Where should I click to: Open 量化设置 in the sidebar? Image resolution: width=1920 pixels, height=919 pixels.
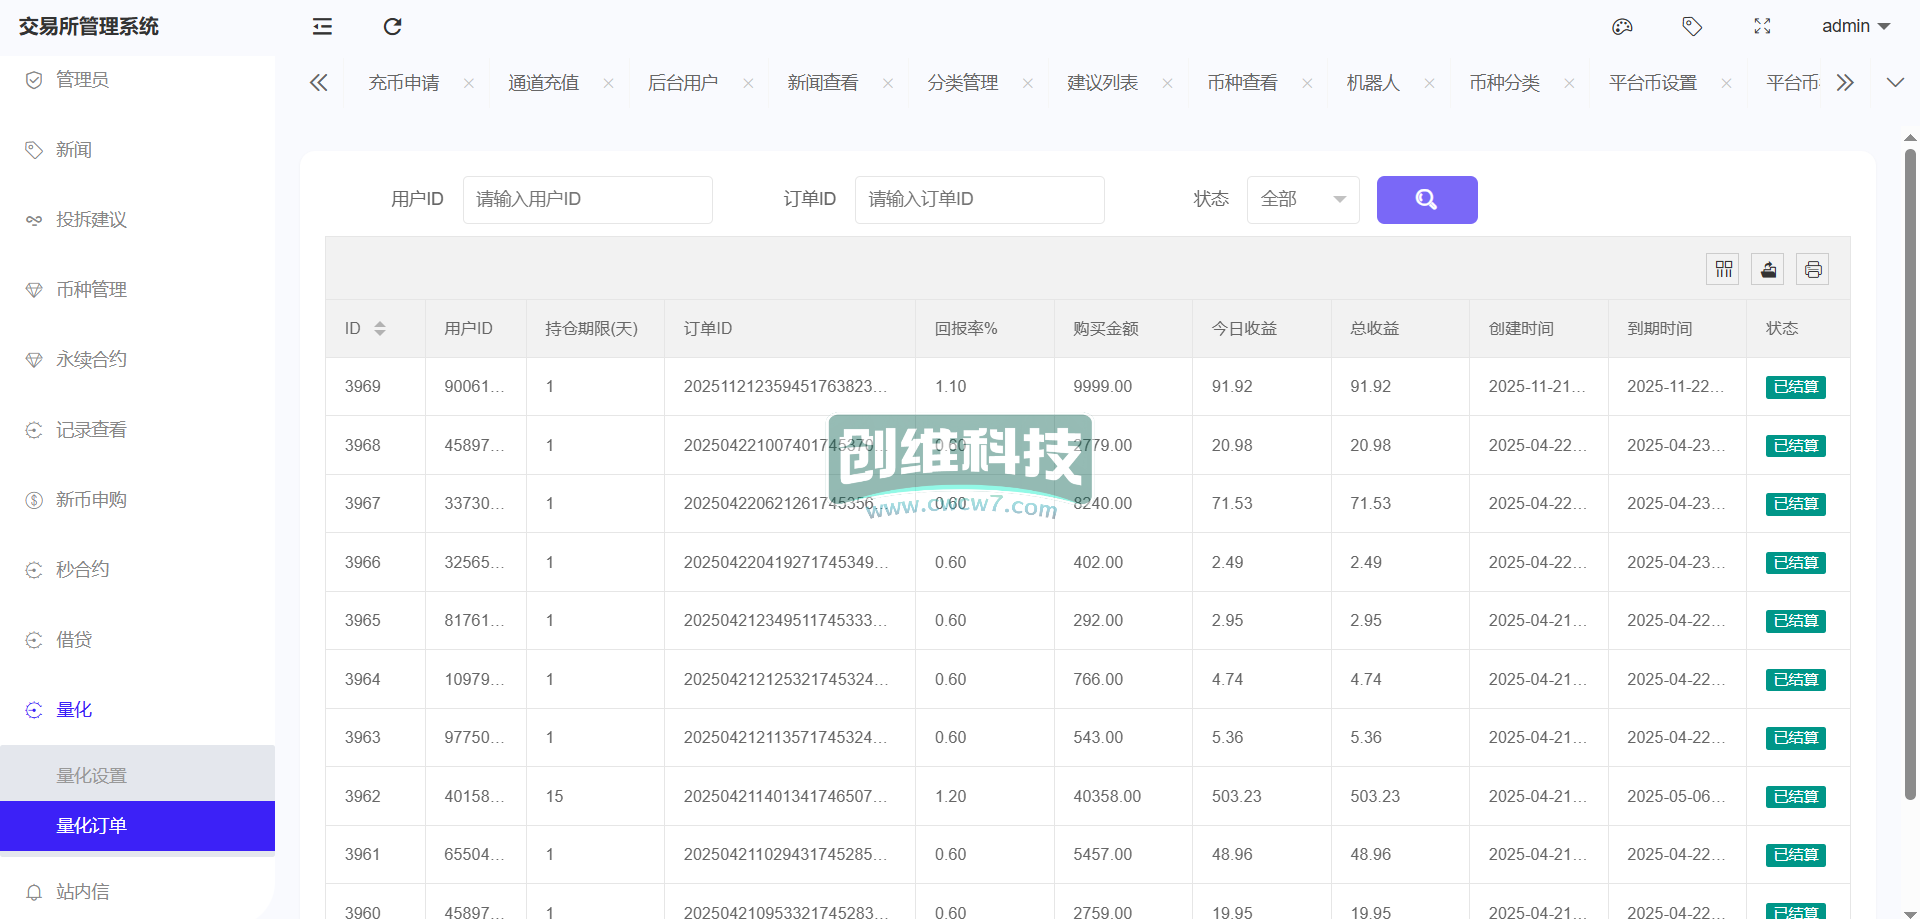tap(92, 776)
